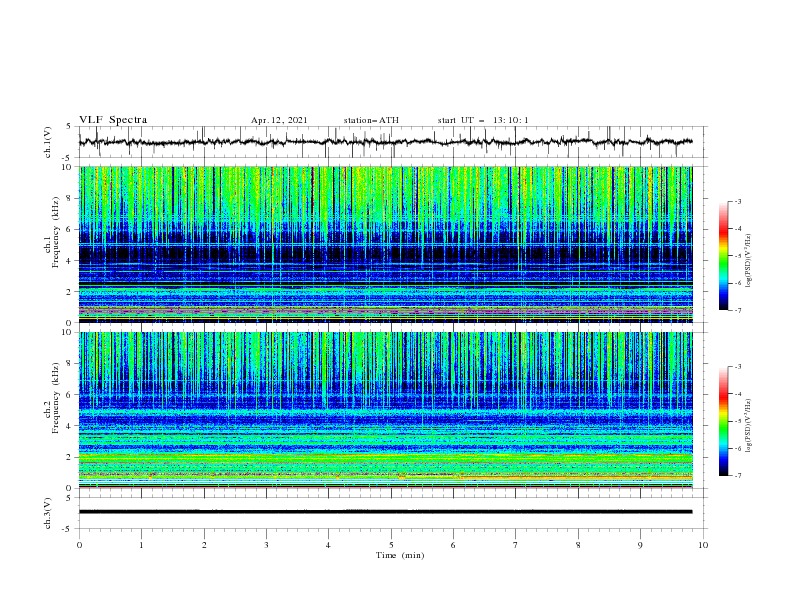Click the time axis tick label "2"
This screenshot has width=792, height=612.
pos(204,545)
